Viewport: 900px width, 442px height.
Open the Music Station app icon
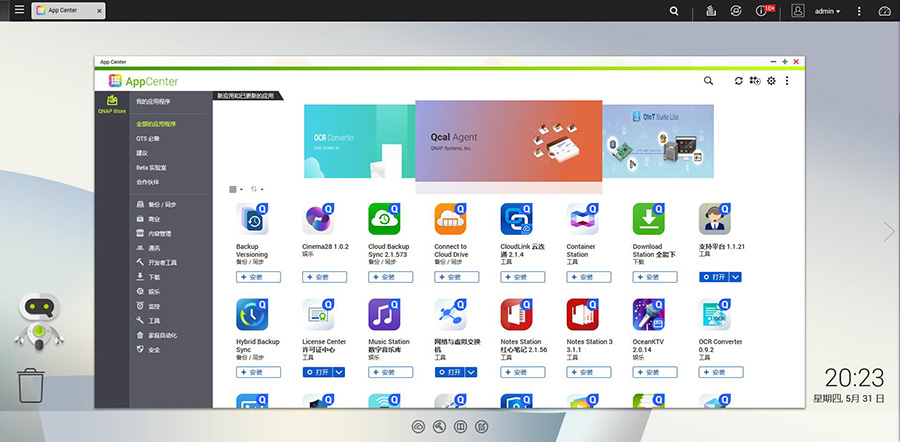(x=384, y=314)
